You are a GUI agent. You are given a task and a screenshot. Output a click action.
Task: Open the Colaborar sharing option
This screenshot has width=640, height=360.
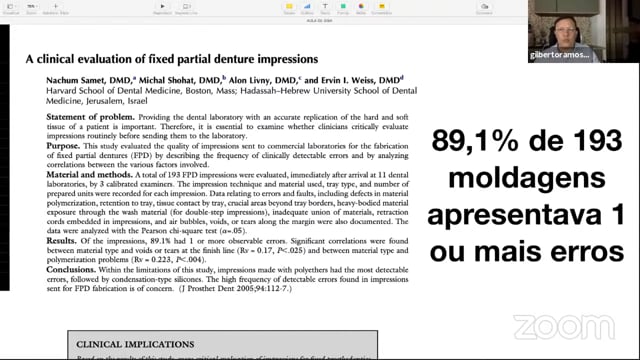[484, 8]
